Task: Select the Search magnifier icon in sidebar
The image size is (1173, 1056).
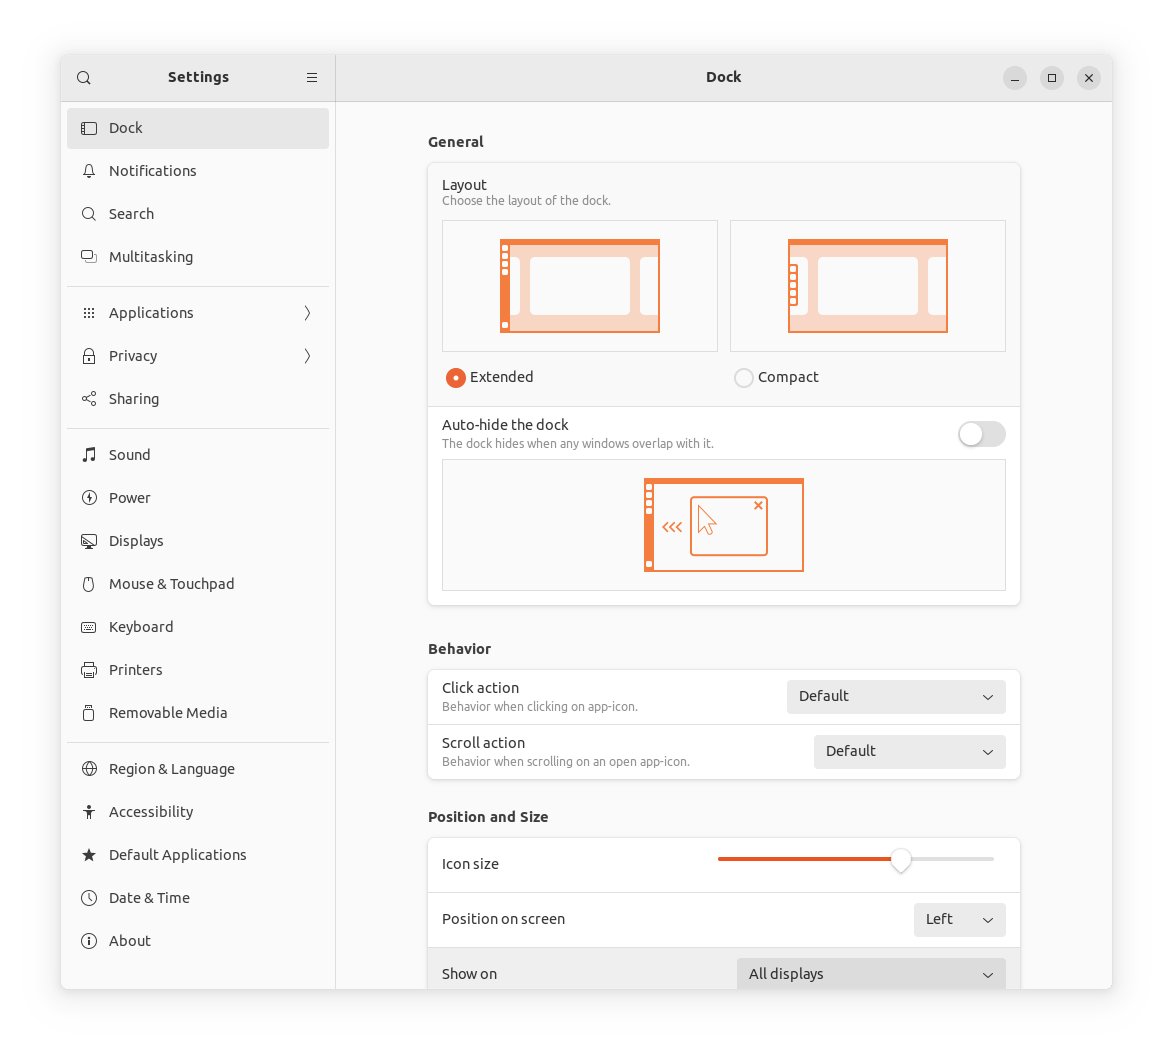Action: tap(88, 213)
